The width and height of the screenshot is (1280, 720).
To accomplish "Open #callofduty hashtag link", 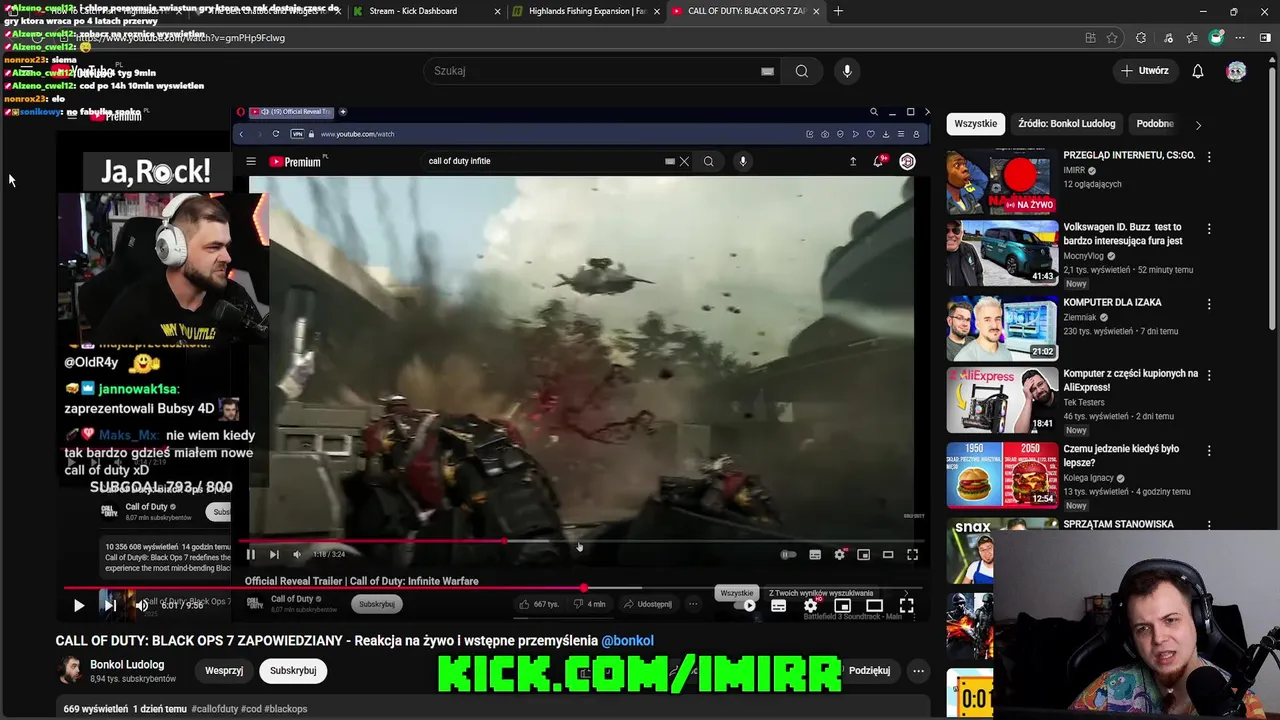I will [x=215, y=709].
